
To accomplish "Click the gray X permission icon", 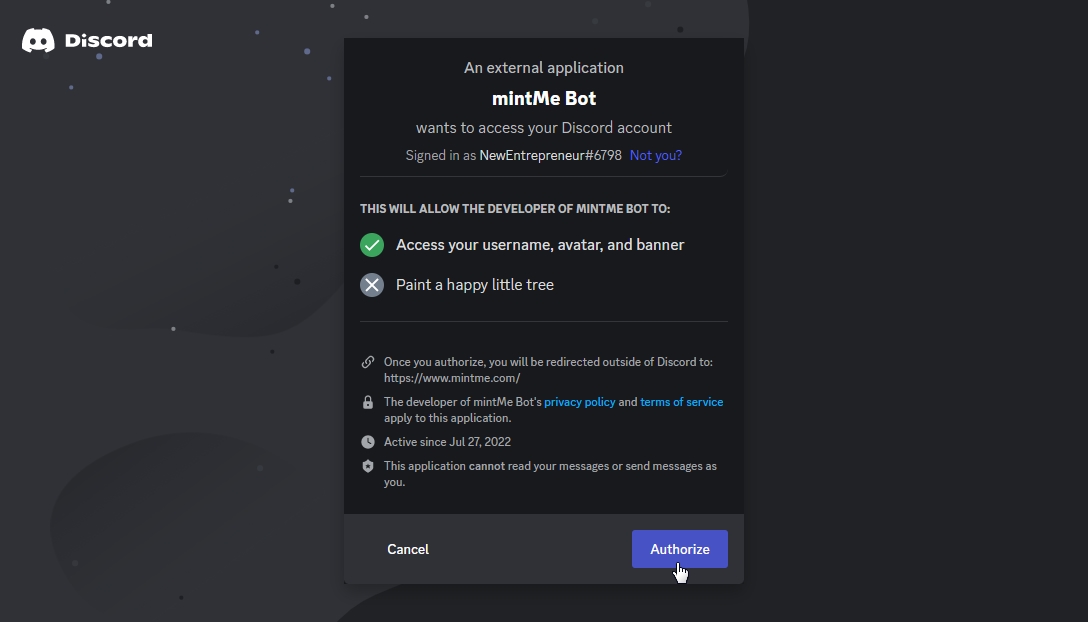I will pyautogui.click(x=372, y=285).
